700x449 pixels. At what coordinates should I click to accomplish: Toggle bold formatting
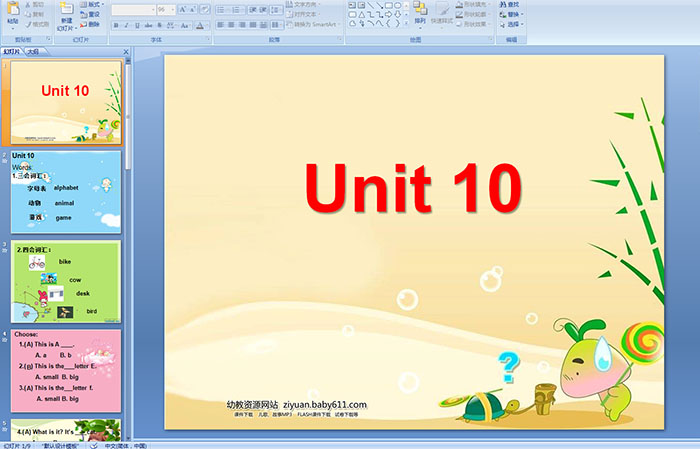(116, 25)
